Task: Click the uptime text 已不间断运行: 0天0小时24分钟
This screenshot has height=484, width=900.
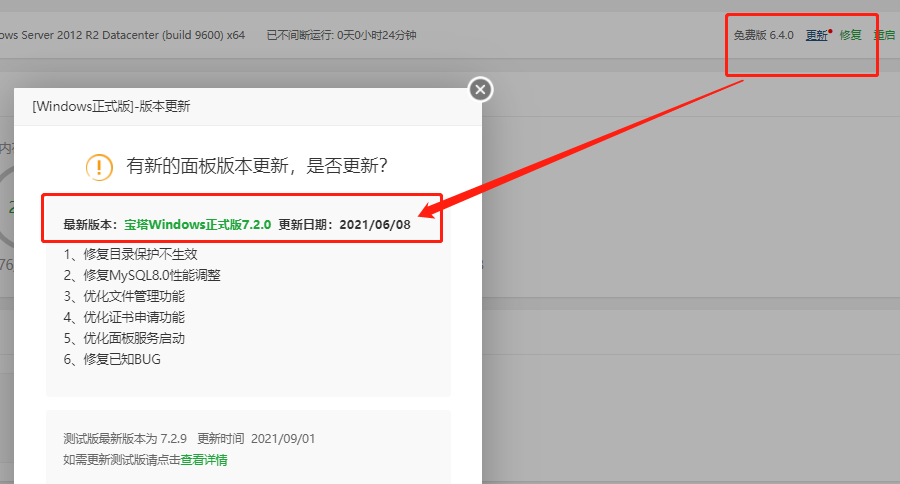Action: (x=342, y=35)
